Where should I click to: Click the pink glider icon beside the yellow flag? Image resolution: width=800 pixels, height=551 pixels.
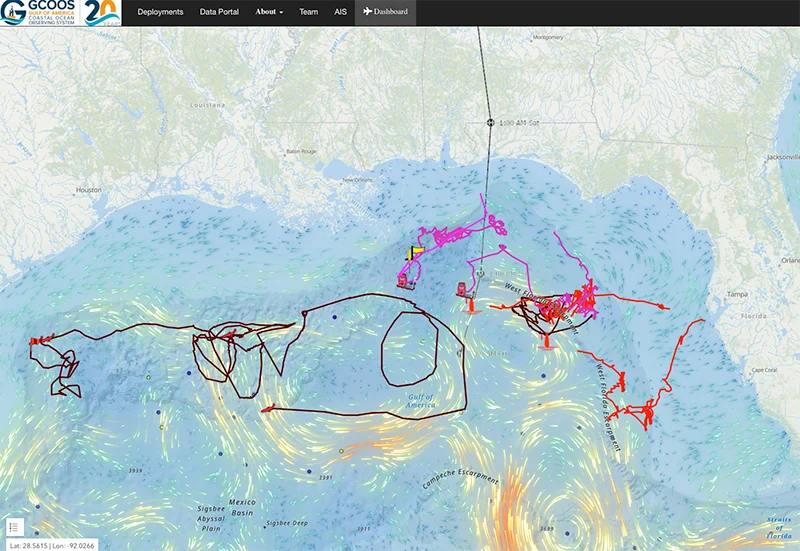403,280
